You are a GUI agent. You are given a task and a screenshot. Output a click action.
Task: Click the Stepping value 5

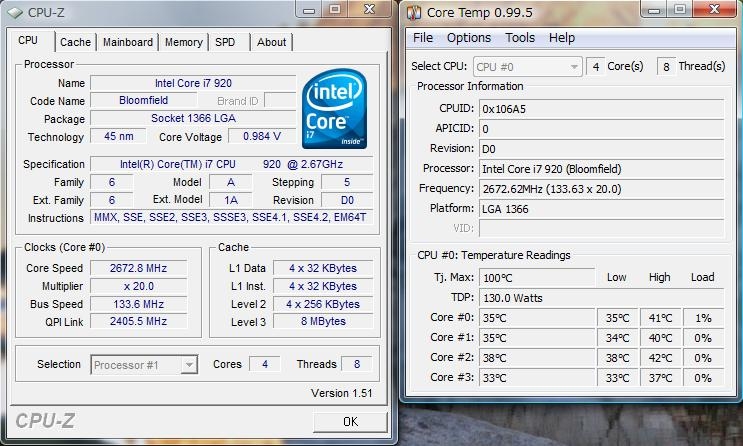pos(347,182)
